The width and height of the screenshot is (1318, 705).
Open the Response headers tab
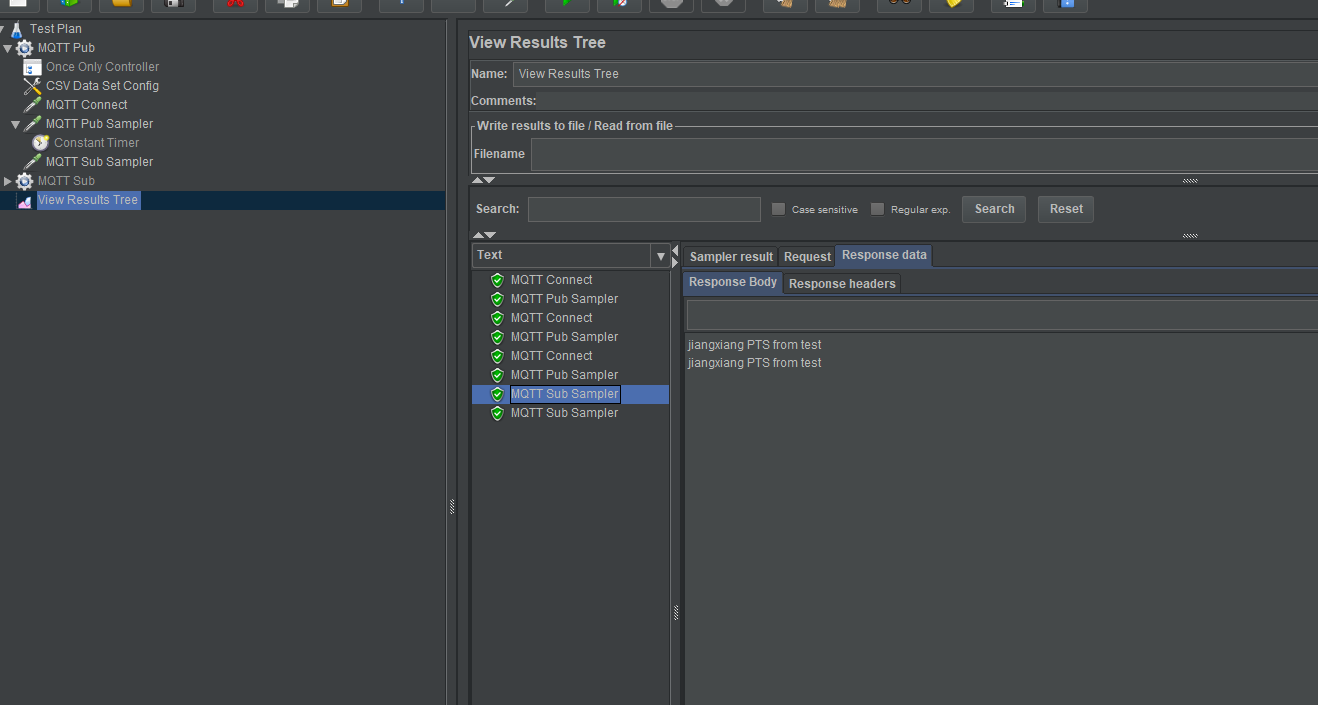[x=842, y=284]
